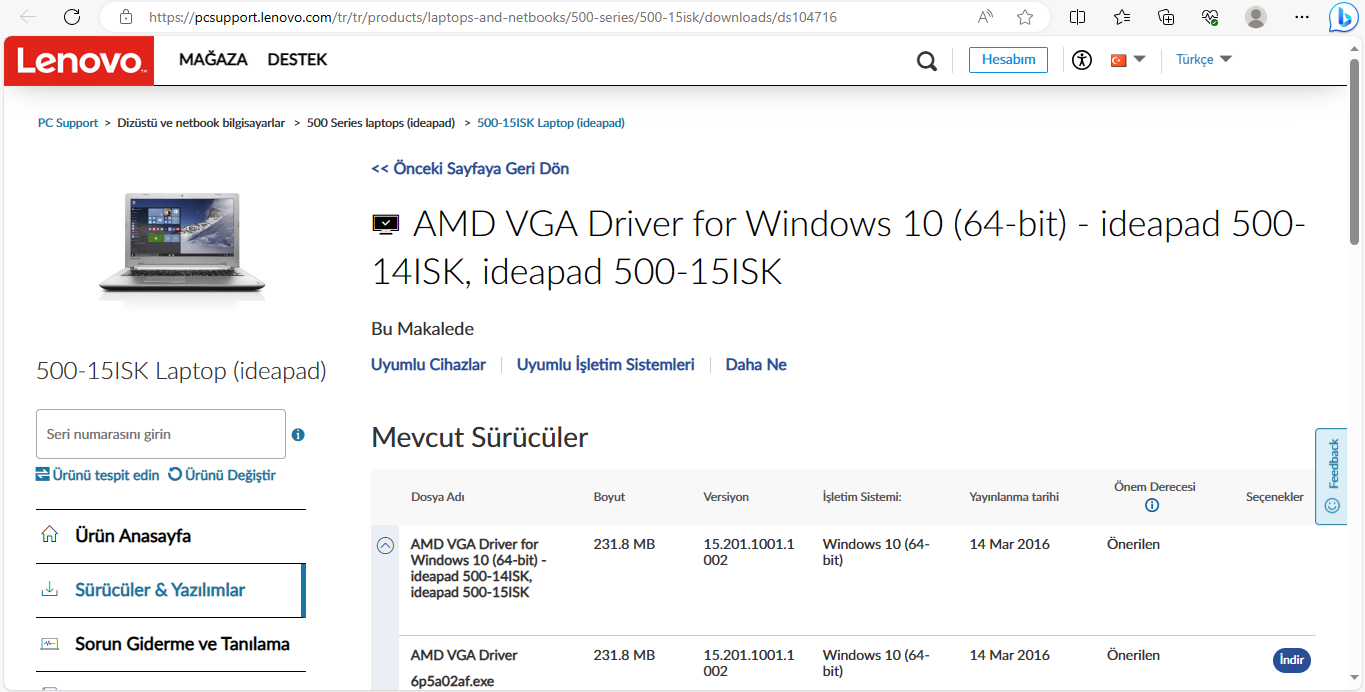Click the serial number input field
This screenshot has width=1365, height=692.
(x=161, y=434)
